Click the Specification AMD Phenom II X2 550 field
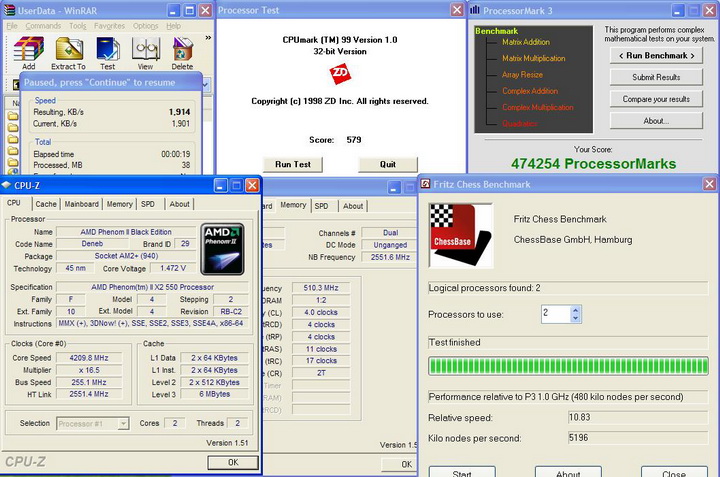 pos(152,287)
